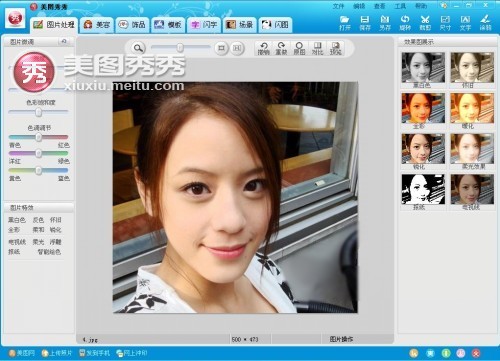Switch to the 饰品 (Accessories) tab

tap(132, 25)
